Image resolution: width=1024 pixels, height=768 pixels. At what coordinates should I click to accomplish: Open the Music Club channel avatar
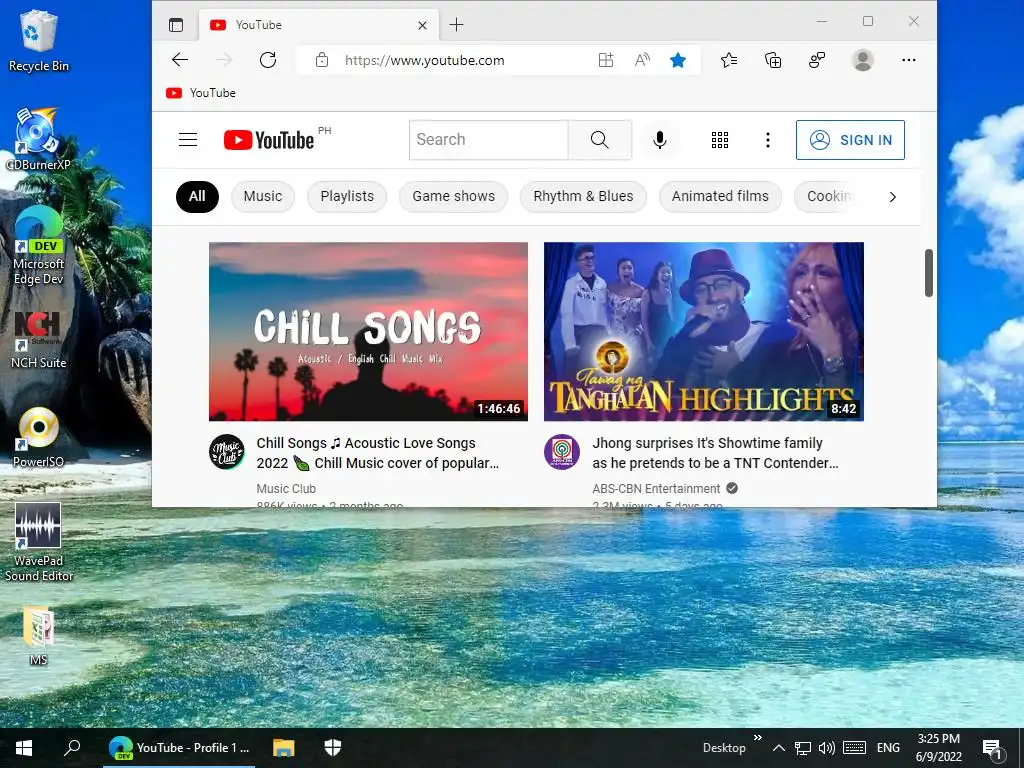[227, 452]
